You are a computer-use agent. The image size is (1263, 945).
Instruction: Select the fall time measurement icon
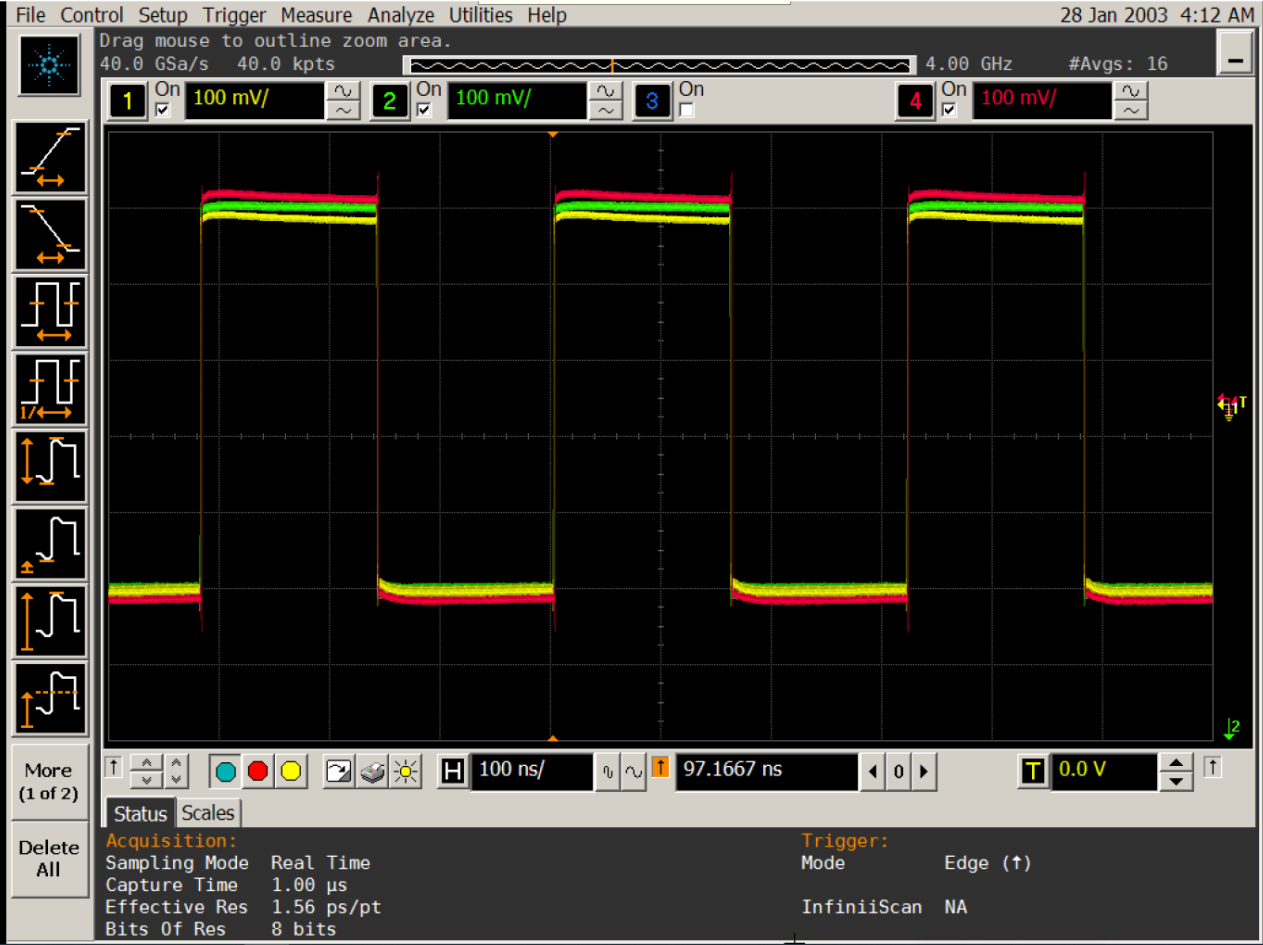pos(50,234)
